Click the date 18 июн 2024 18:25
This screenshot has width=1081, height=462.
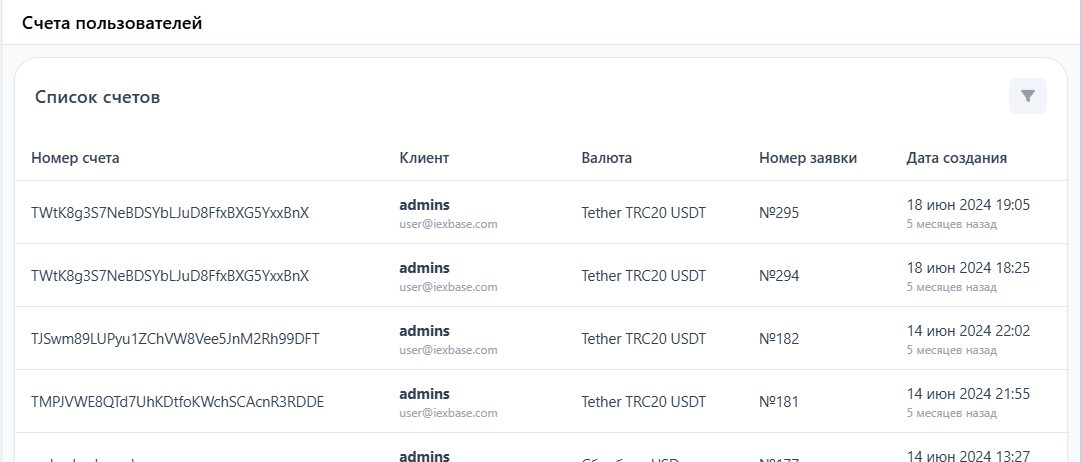(967, 268)
